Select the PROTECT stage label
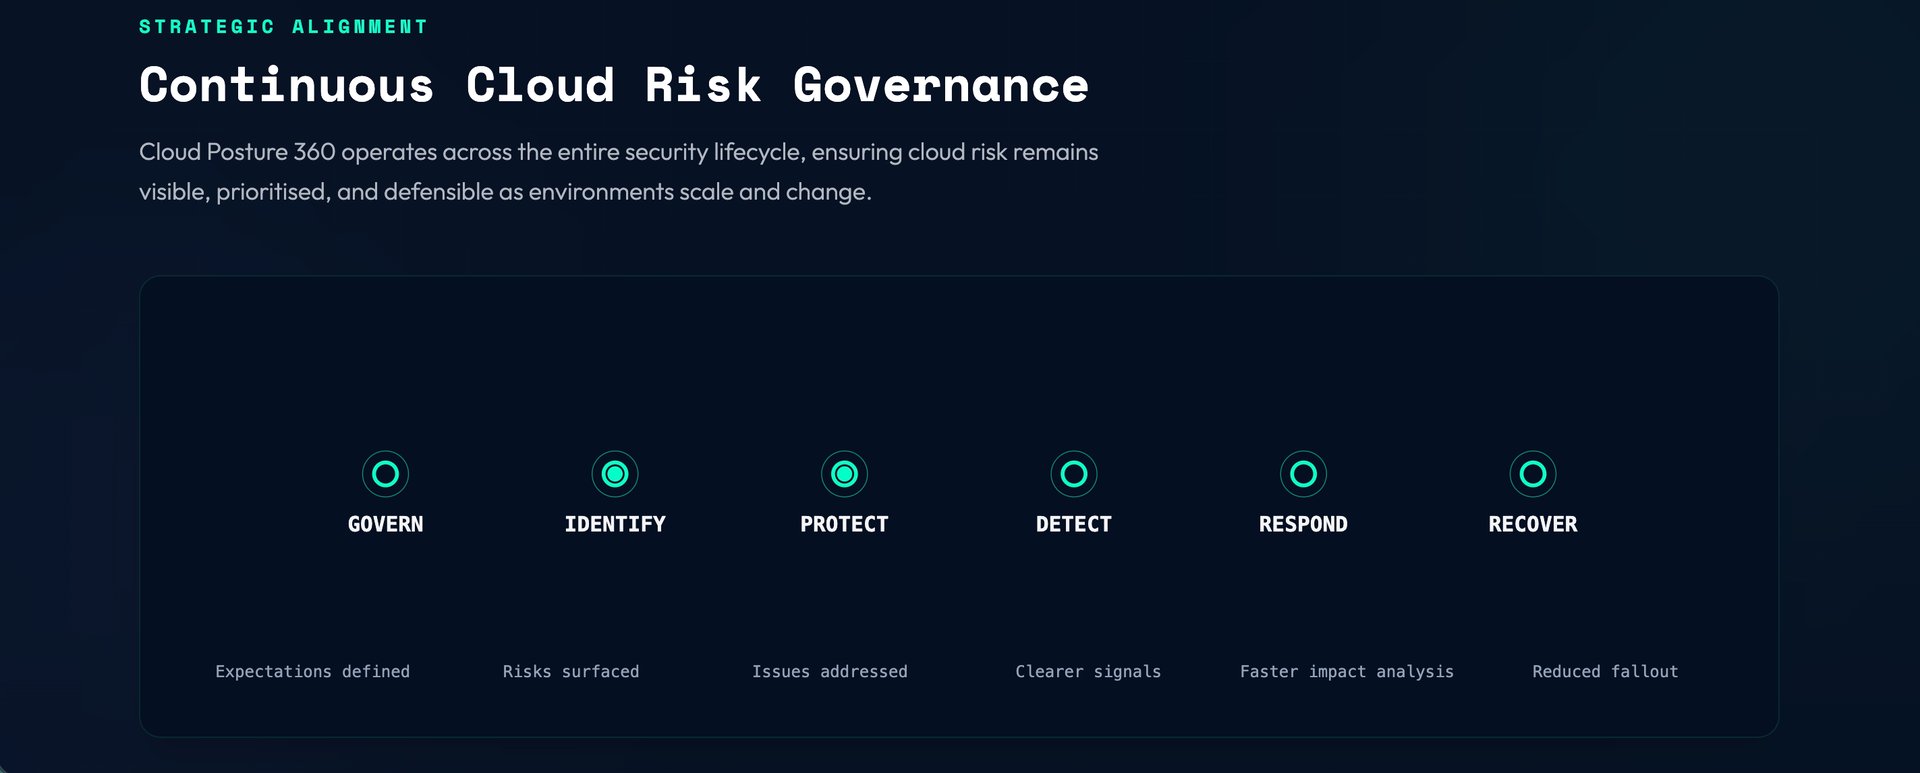The width and height of the screenshot is (1920, 773). [844, 524]
